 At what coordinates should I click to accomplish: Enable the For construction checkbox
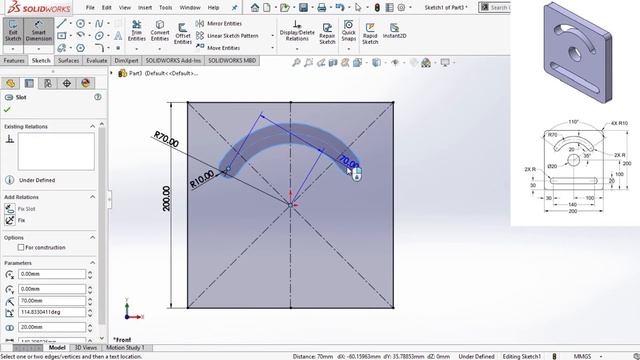tap(21, 247)
